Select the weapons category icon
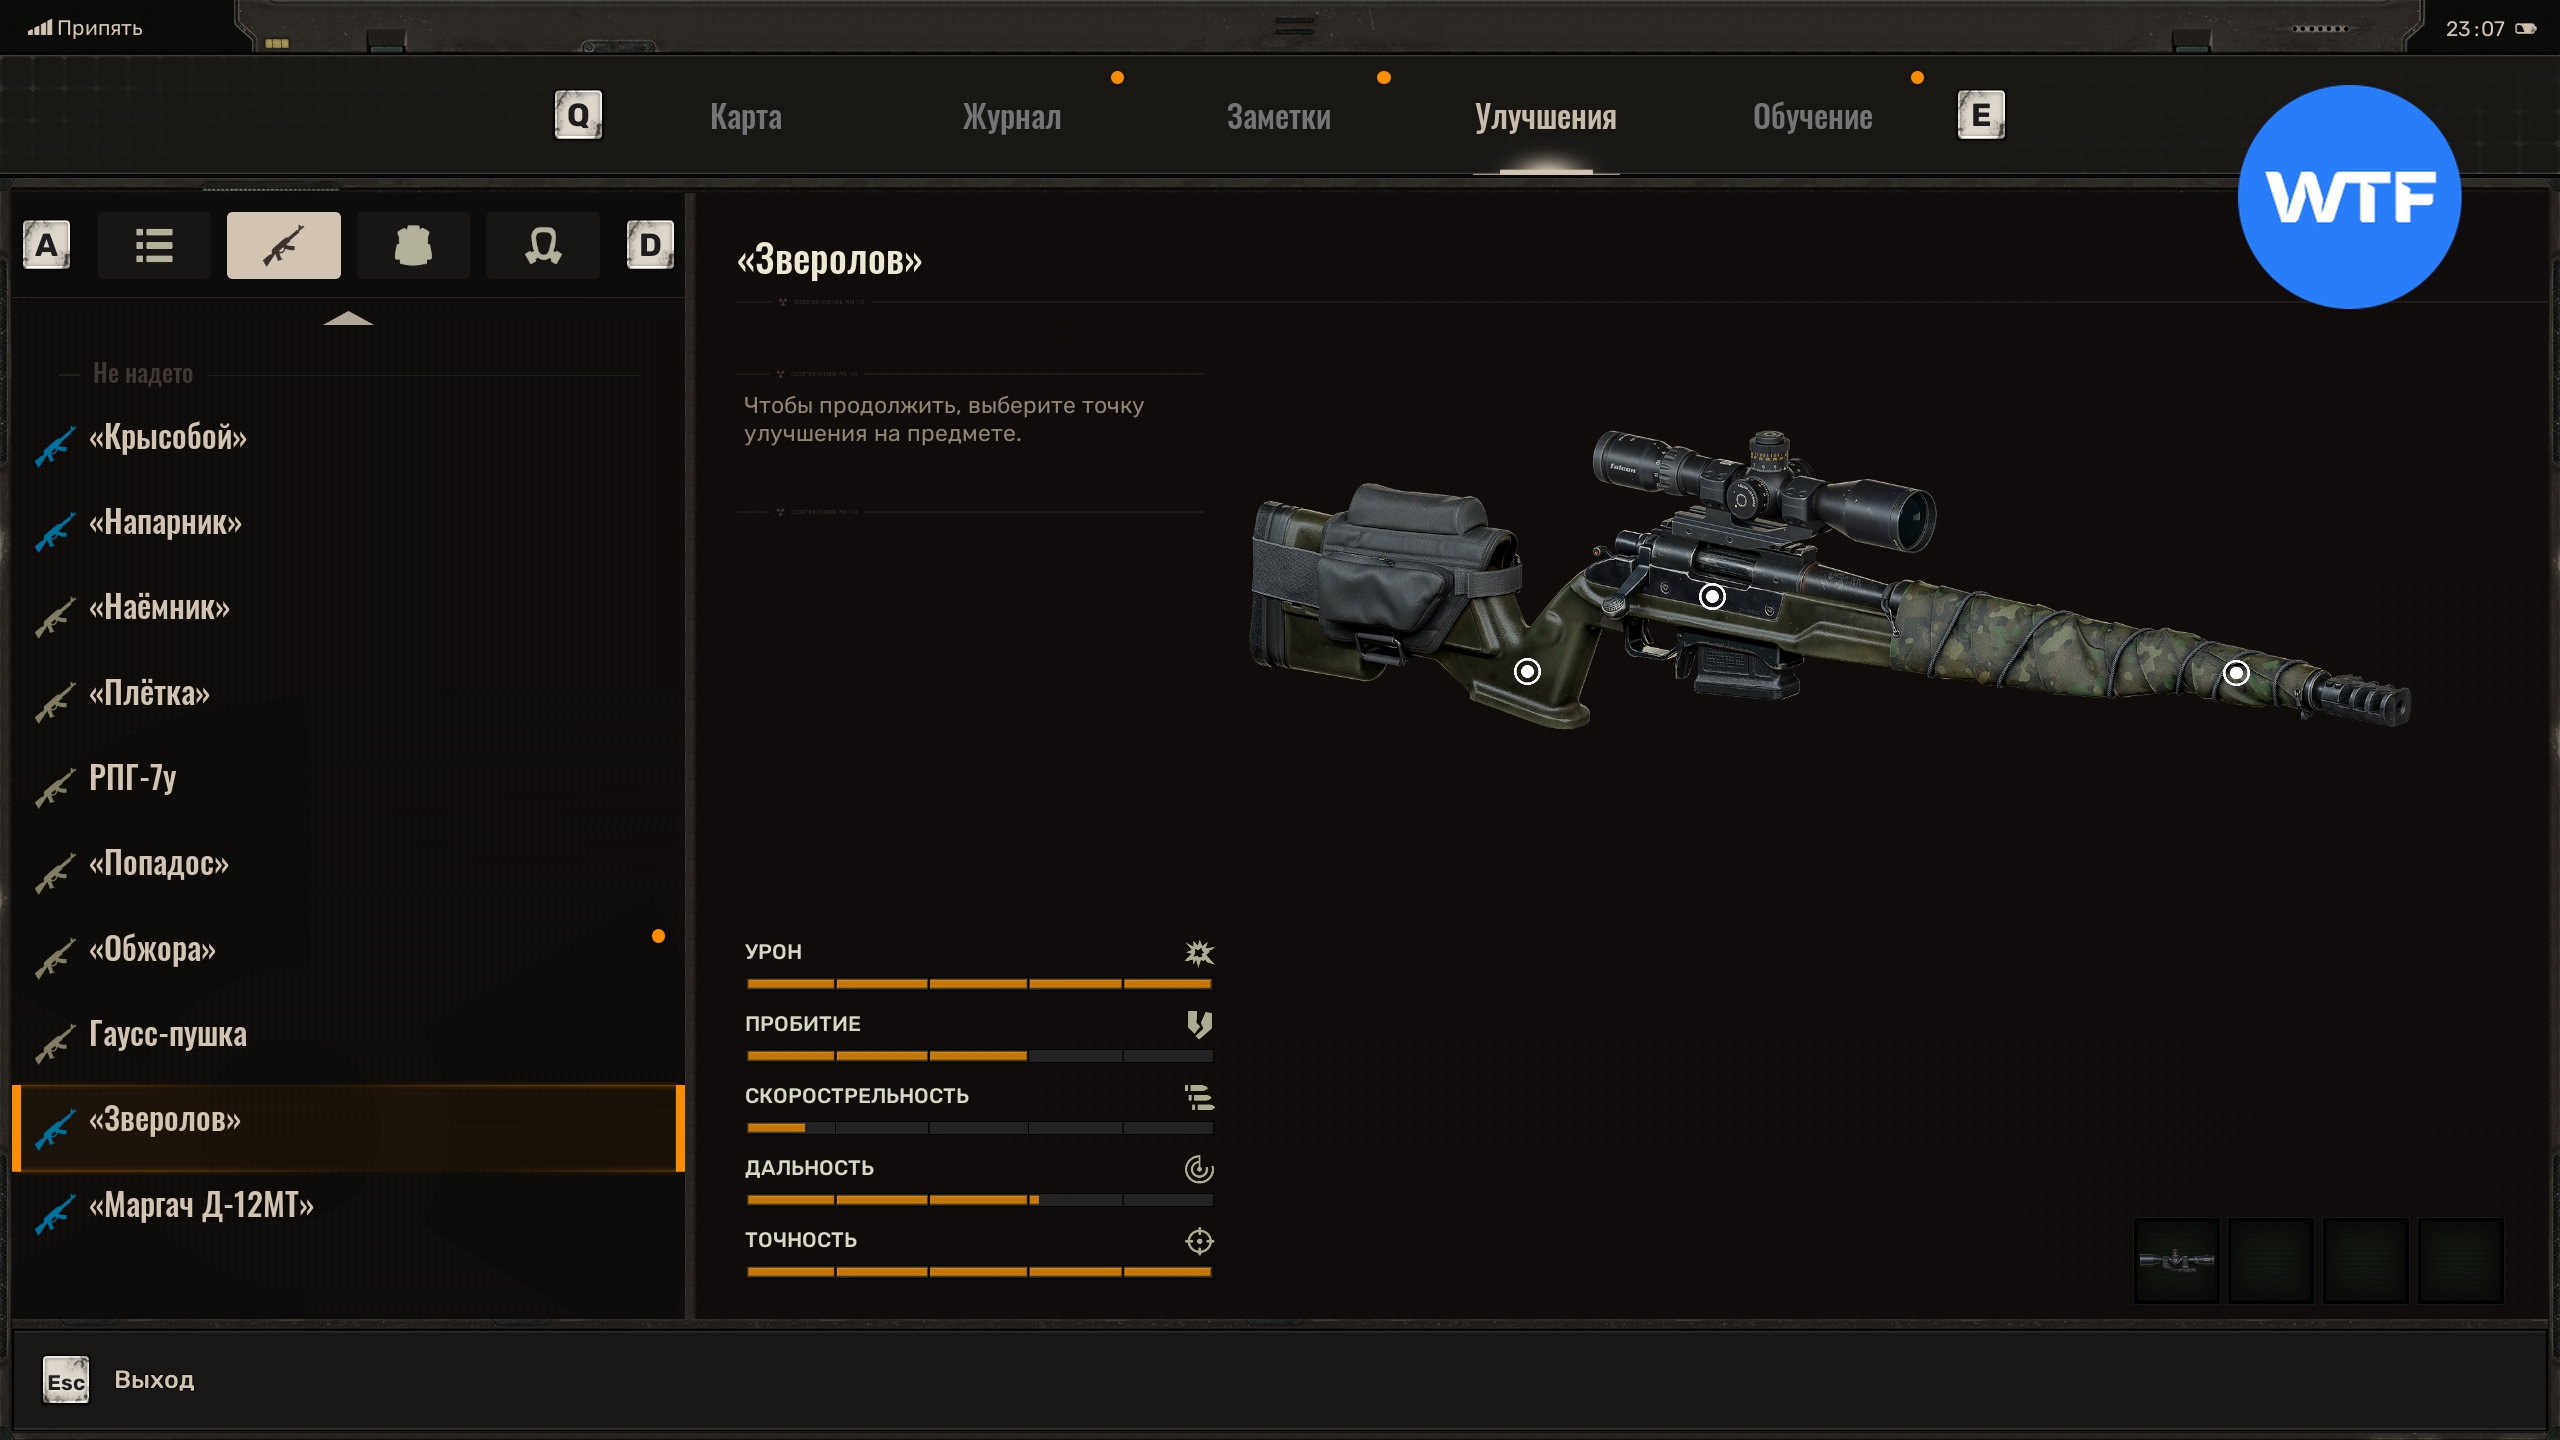Screen dimensions: 2560x1440 point(283,245)
